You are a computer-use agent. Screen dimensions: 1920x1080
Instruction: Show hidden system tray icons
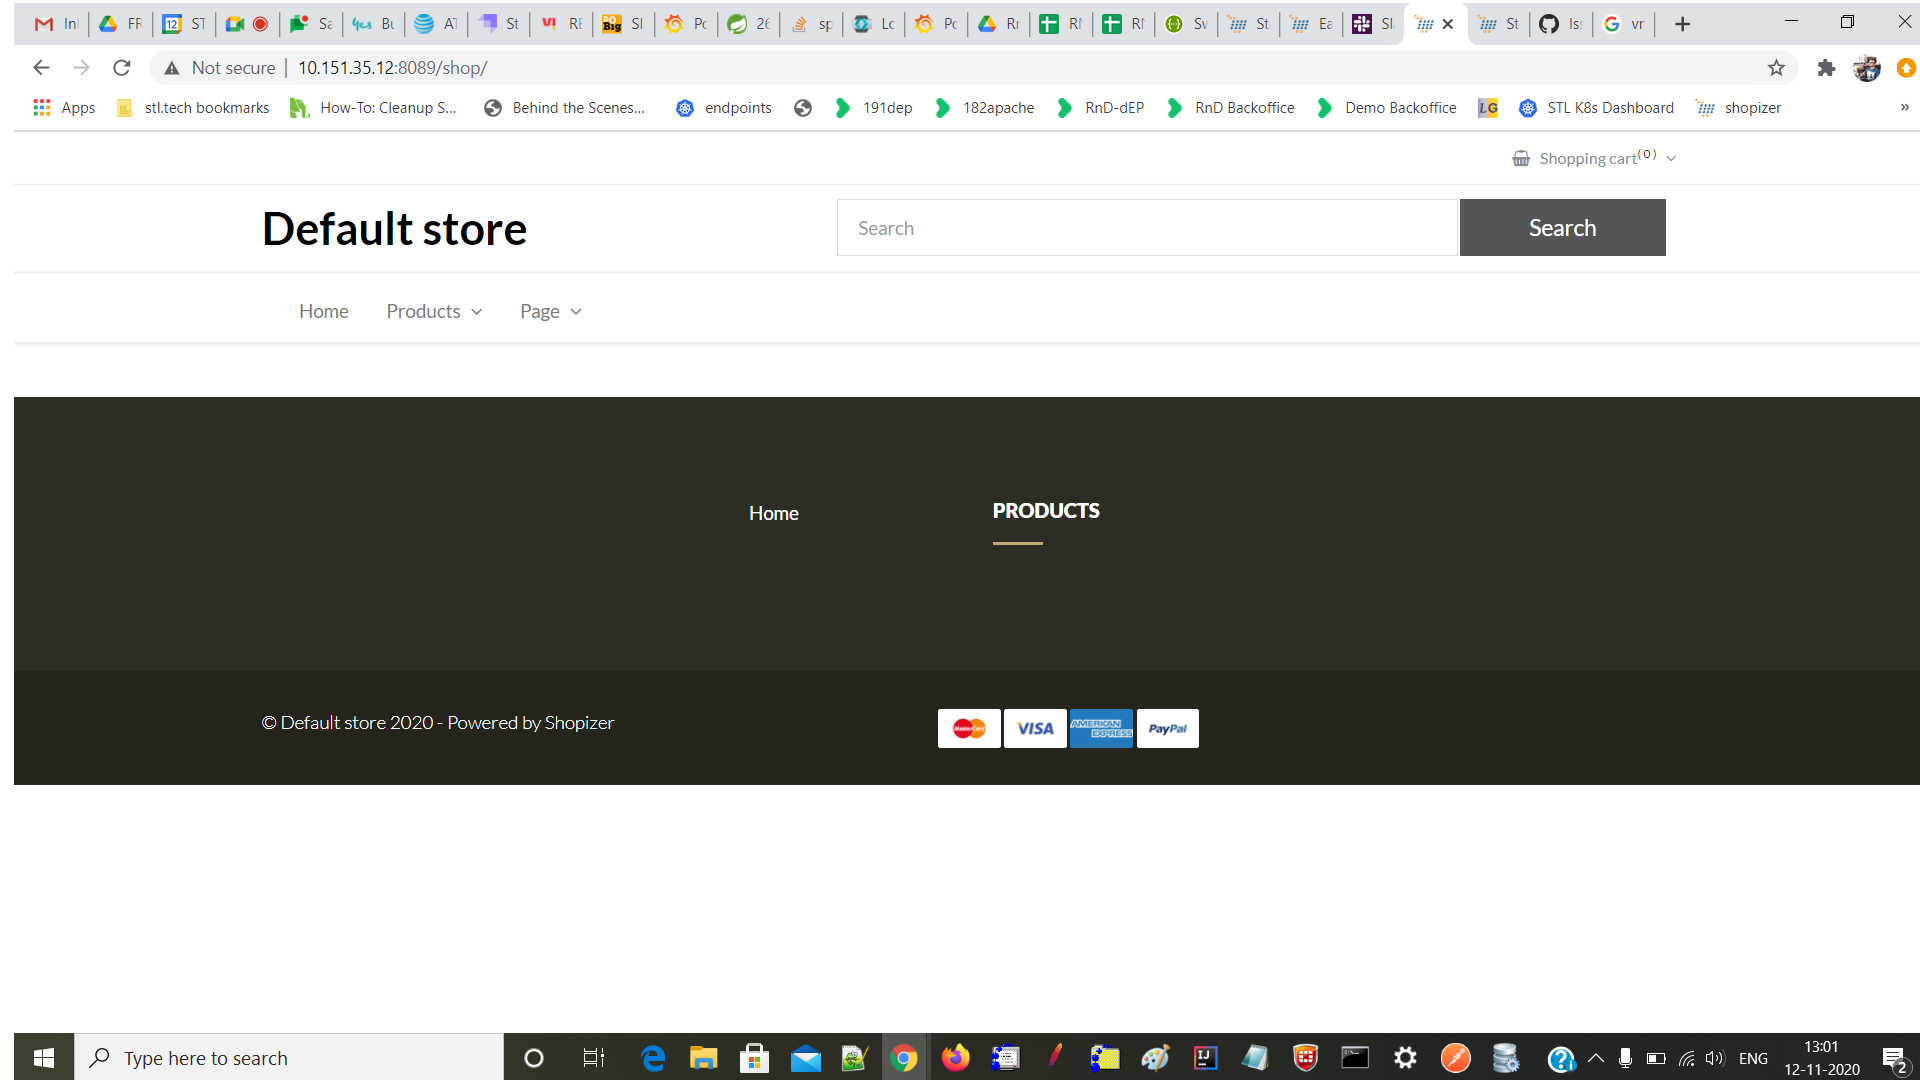click(x=1596, y=1057)
